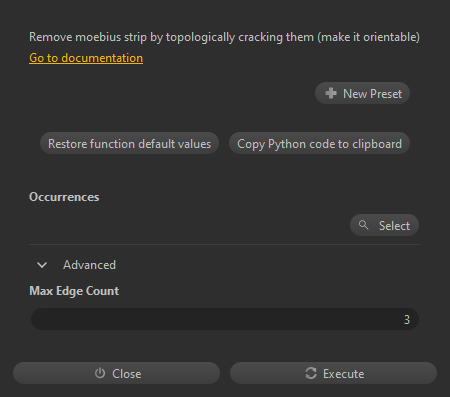Collapse the Advanced section chevron
Viewport: 450px width, 397px height.
point(42,265)
